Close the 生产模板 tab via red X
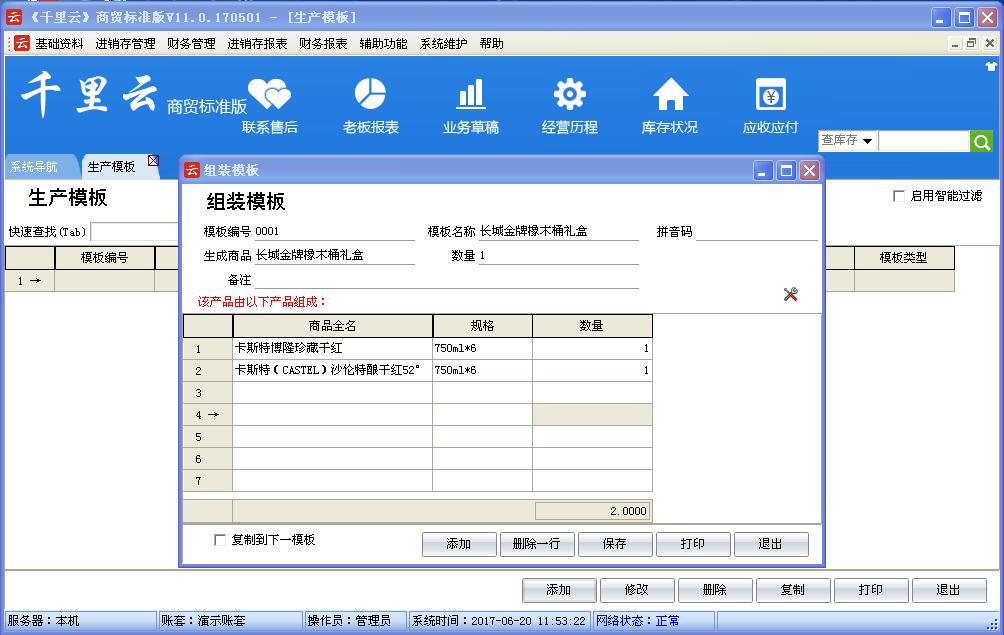 (x=153, y=160)
